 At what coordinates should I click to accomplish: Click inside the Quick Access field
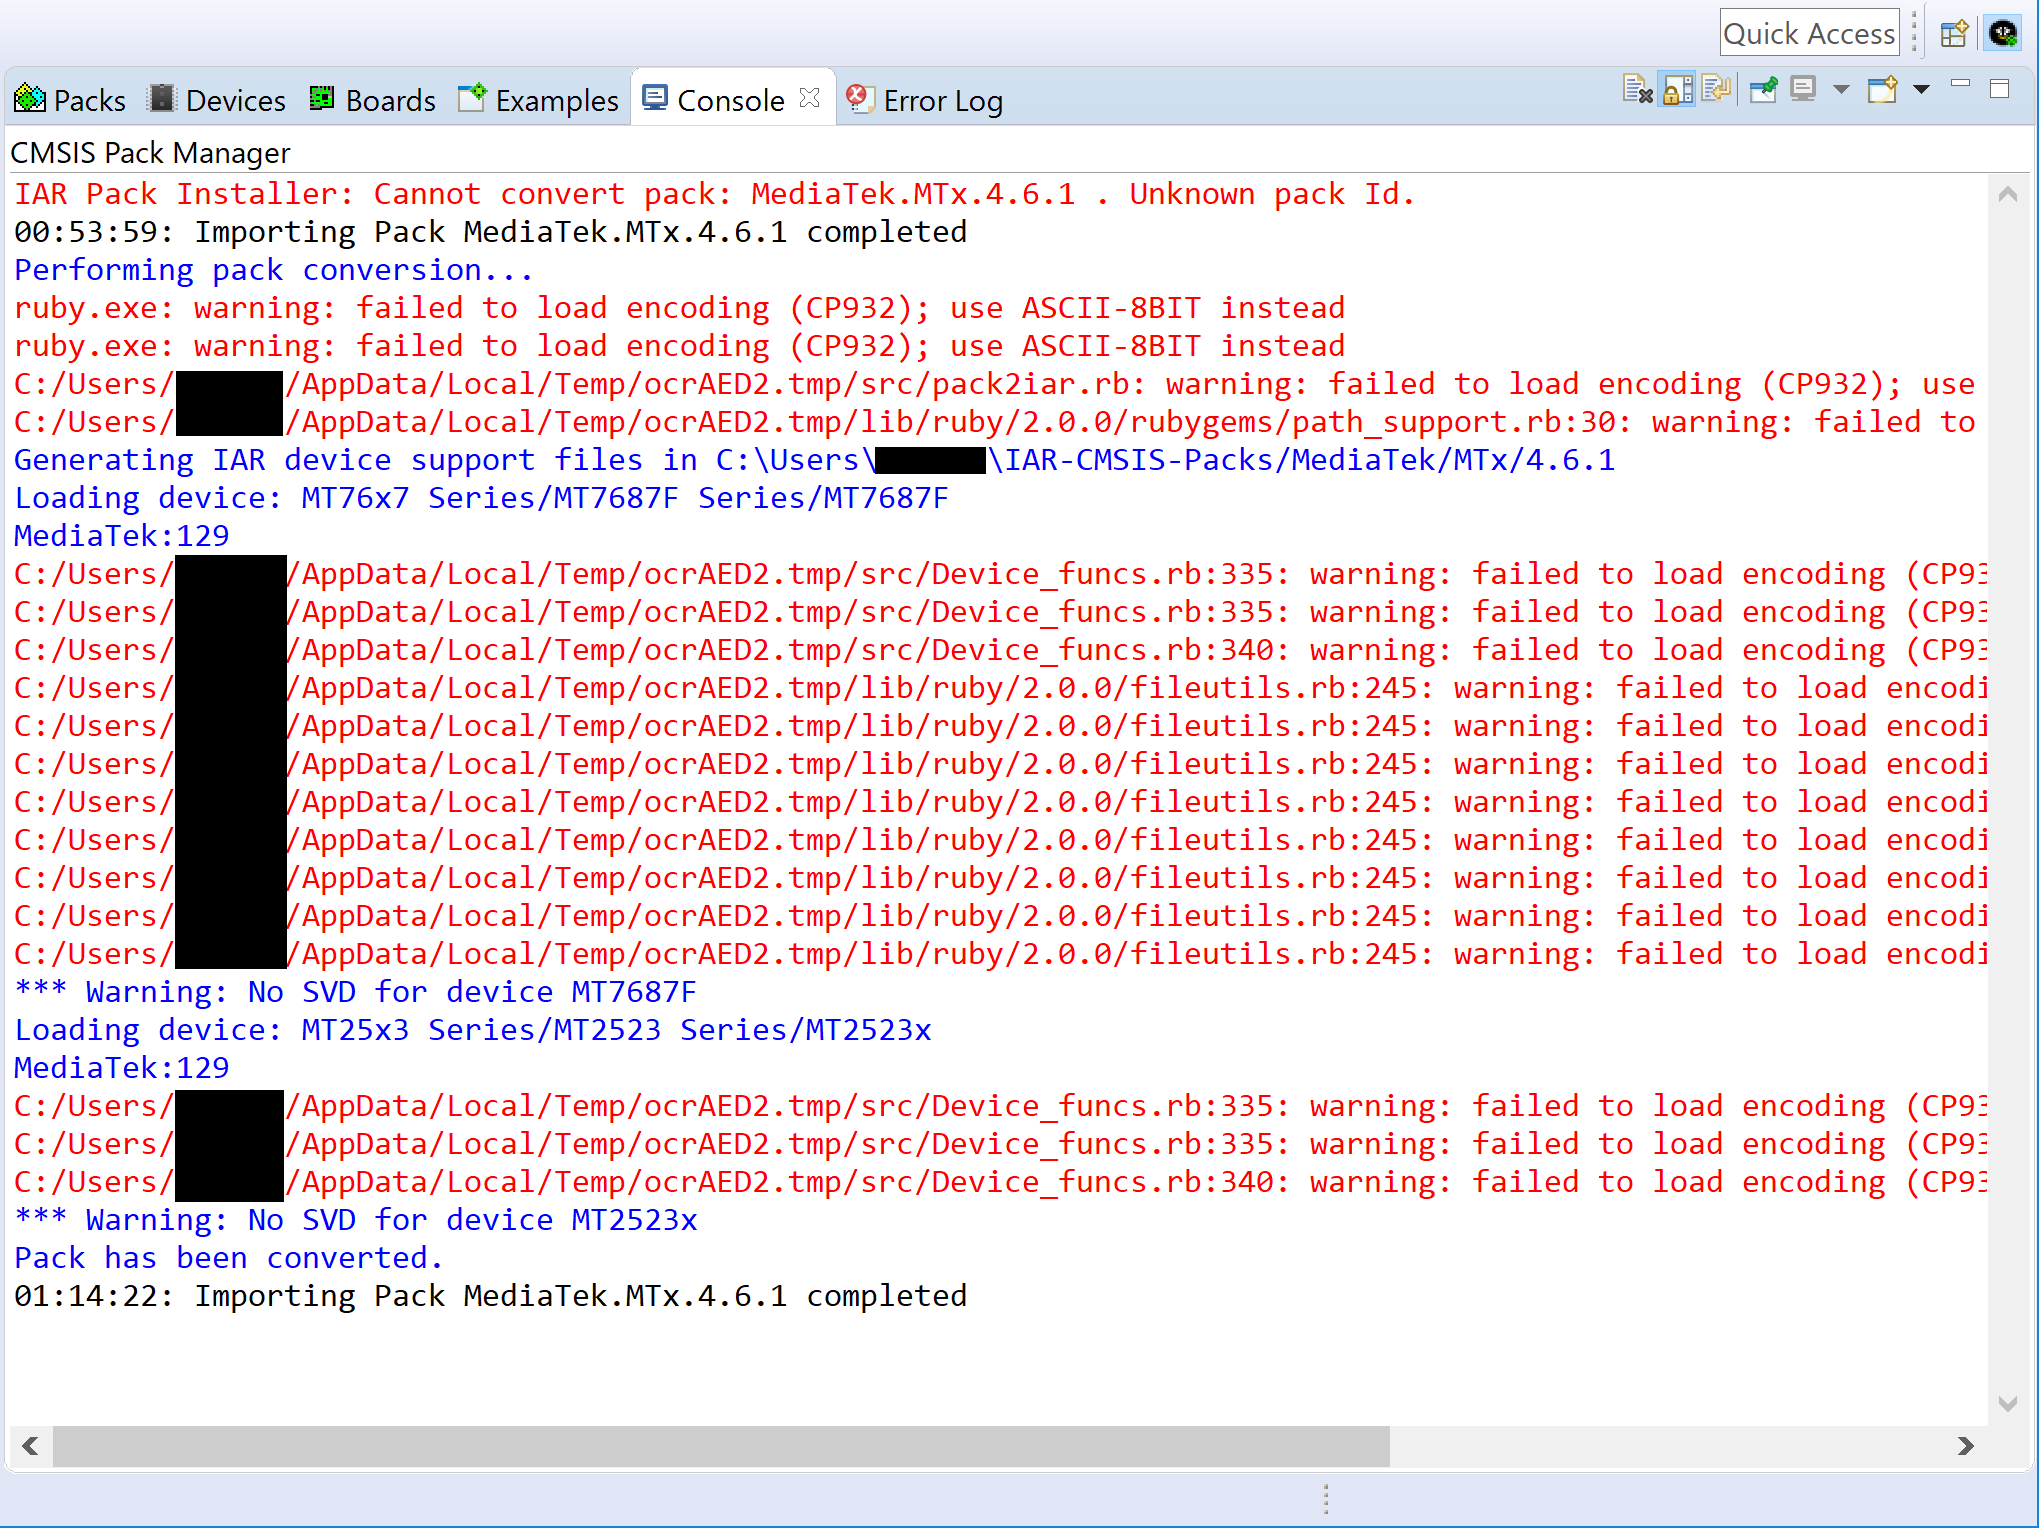(x=1809, y=32)
